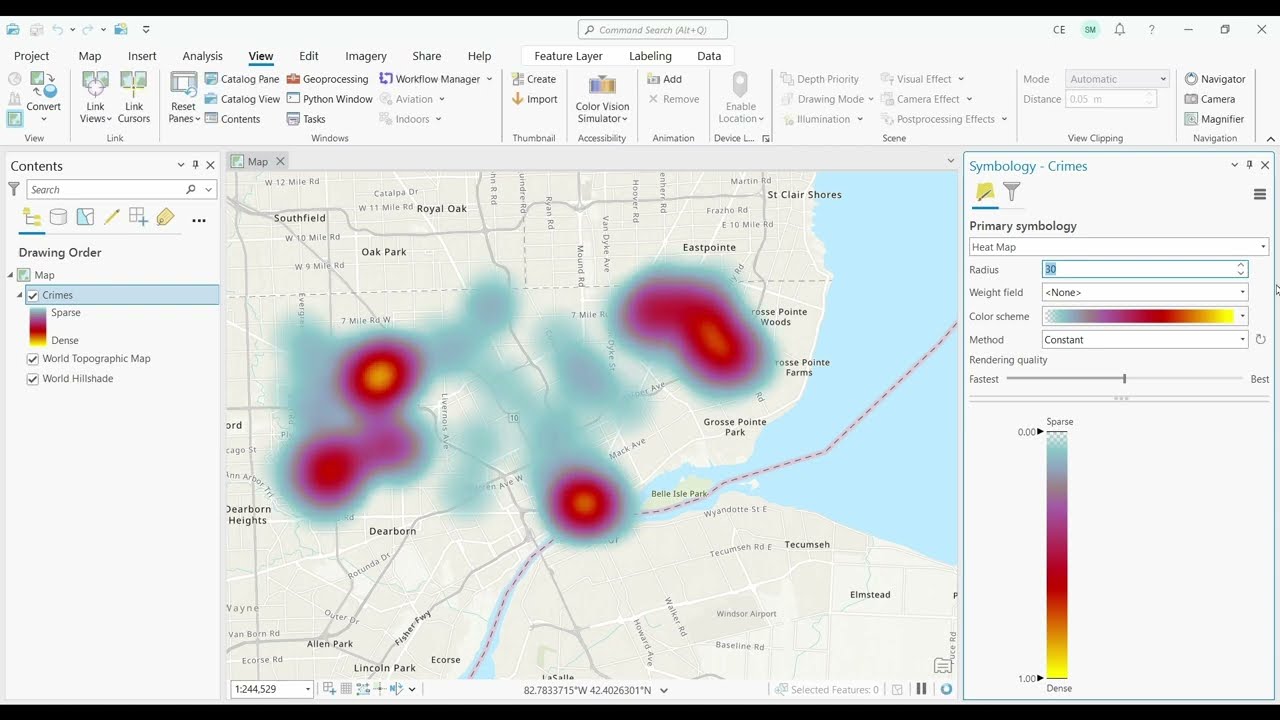Click the Command Search box

point(652,30)
